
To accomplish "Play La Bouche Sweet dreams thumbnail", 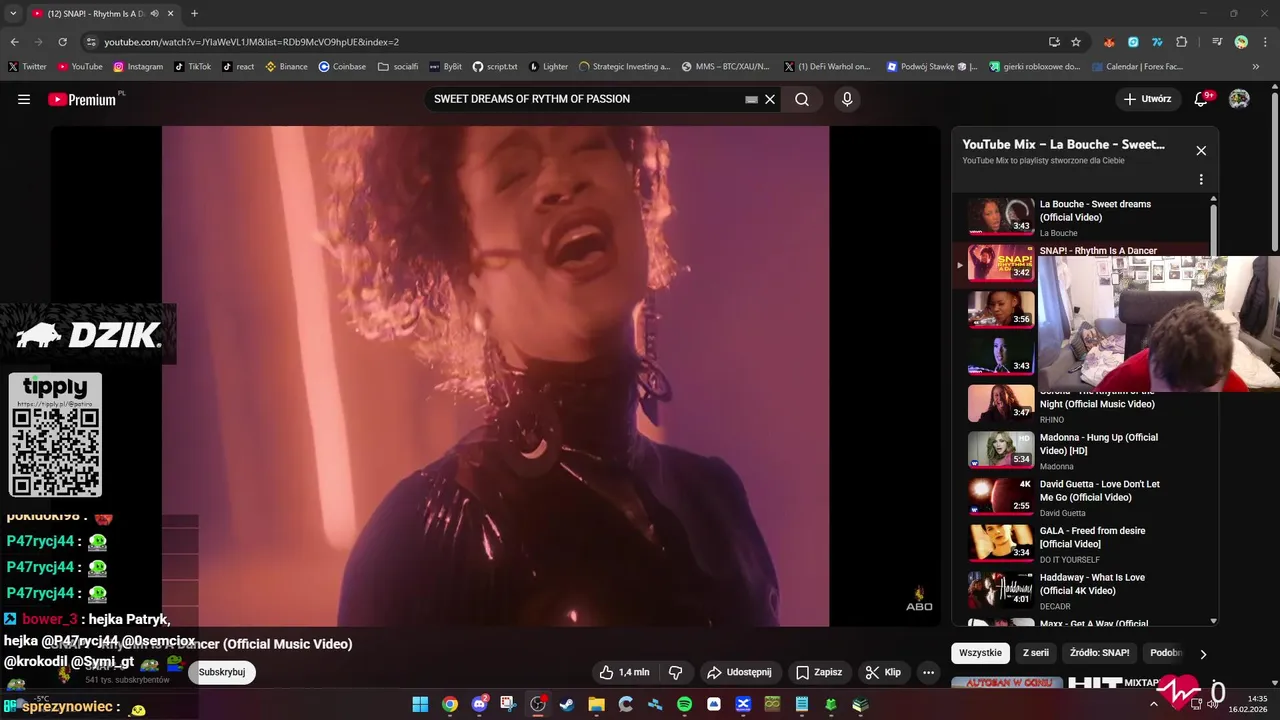I will [x=1000, y=215].
